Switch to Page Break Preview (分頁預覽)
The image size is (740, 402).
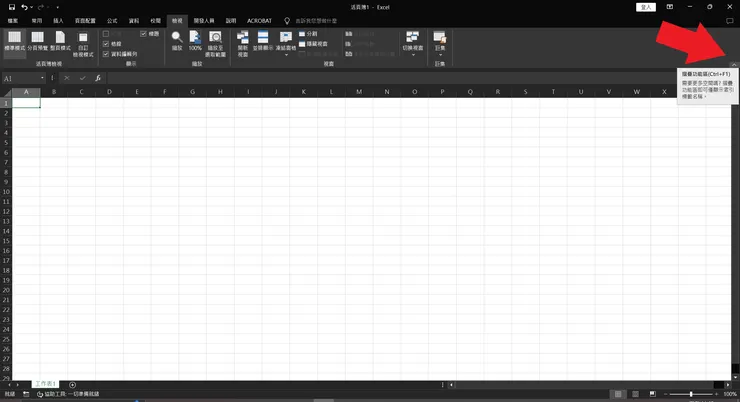click(x=37, y=41)
